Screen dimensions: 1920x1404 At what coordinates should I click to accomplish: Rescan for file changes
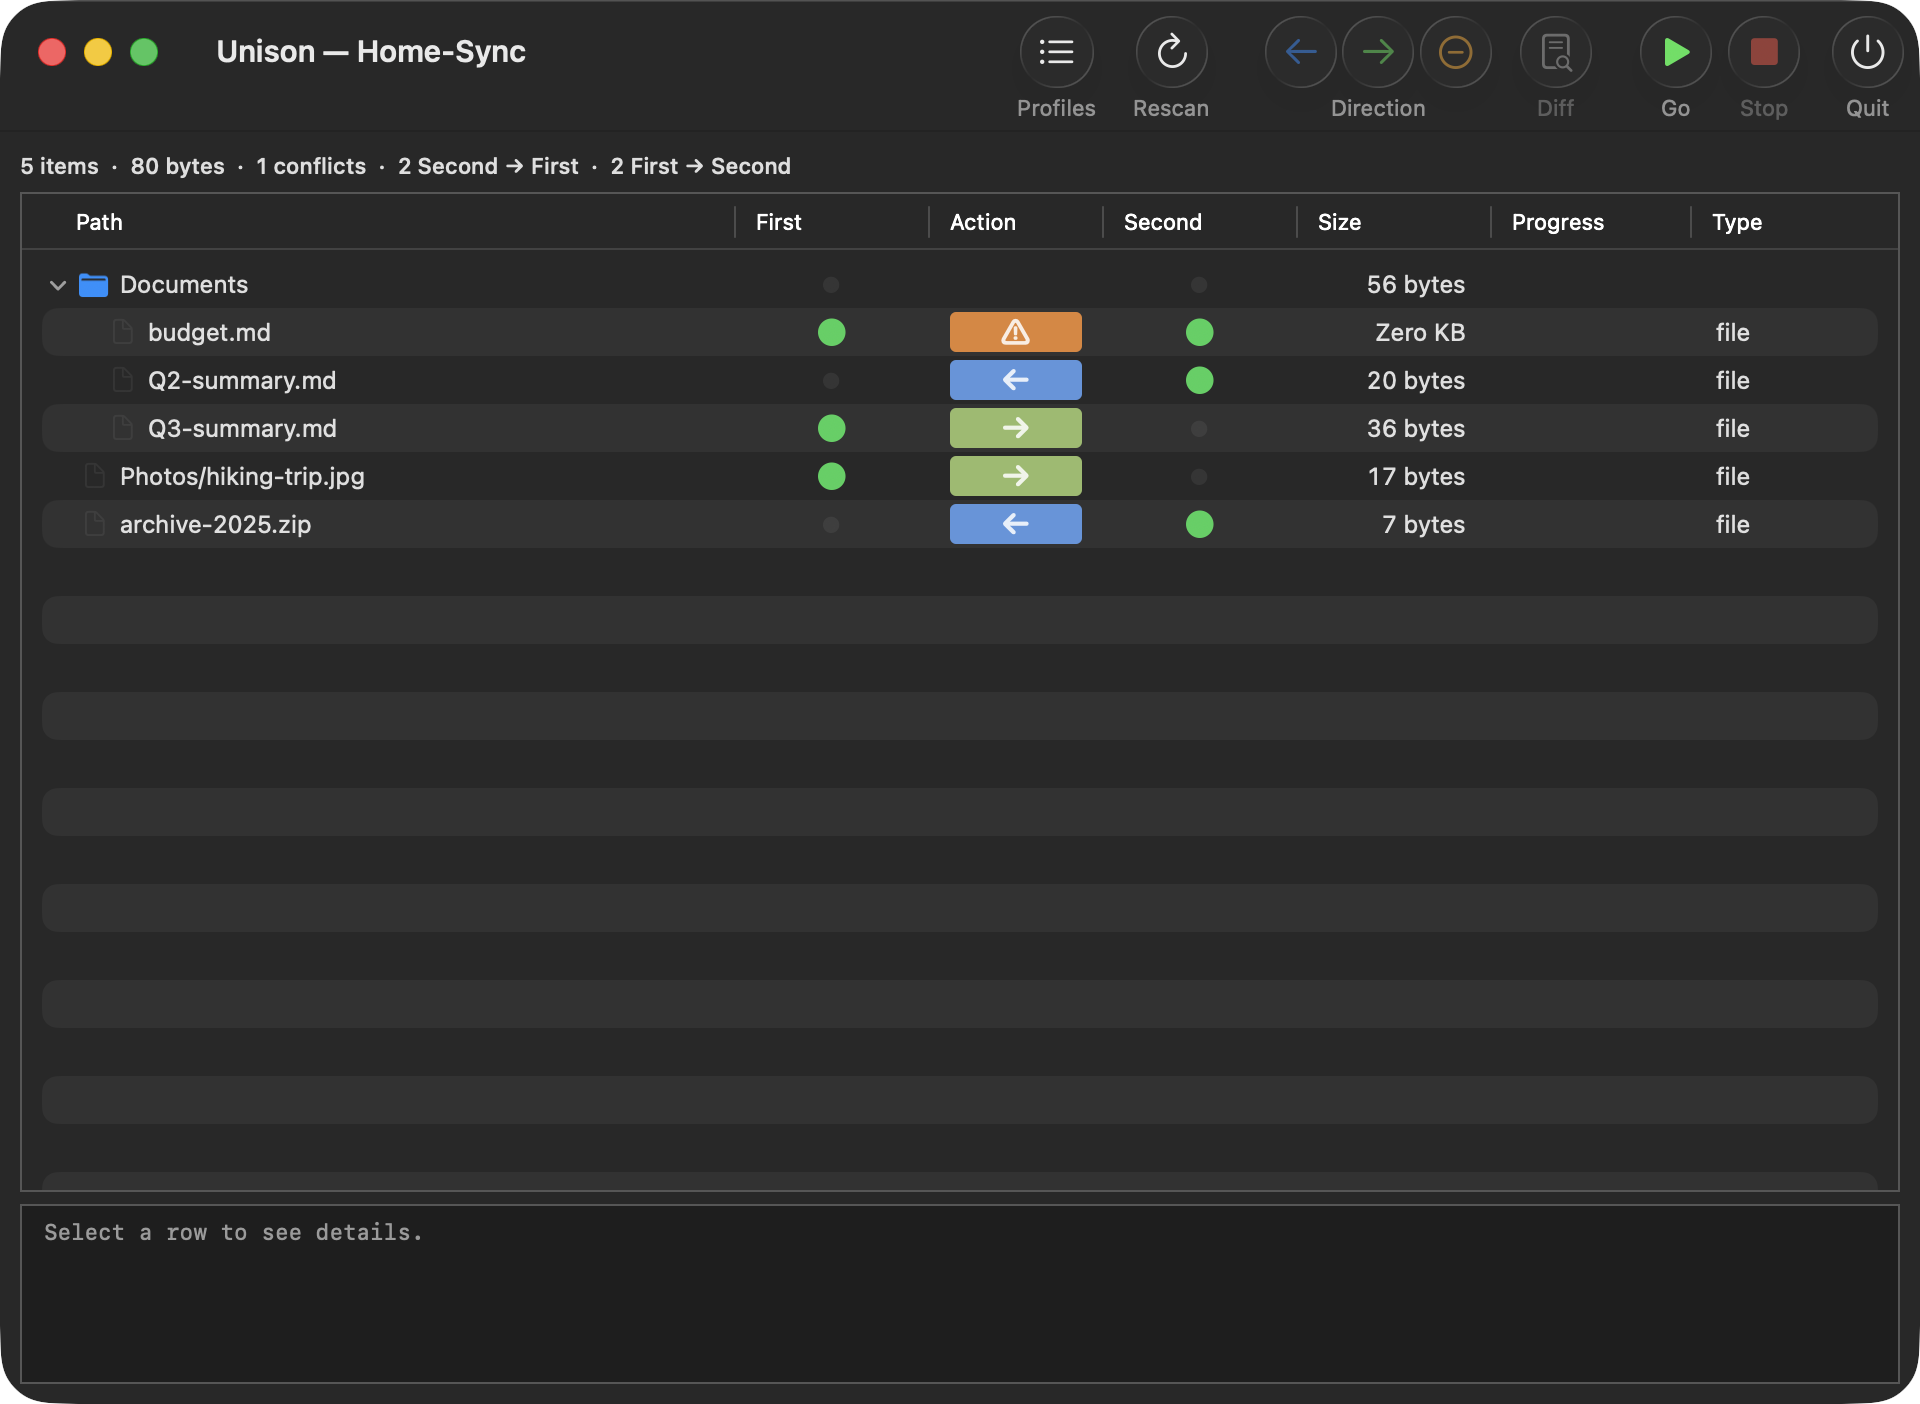click(1171, 52)
